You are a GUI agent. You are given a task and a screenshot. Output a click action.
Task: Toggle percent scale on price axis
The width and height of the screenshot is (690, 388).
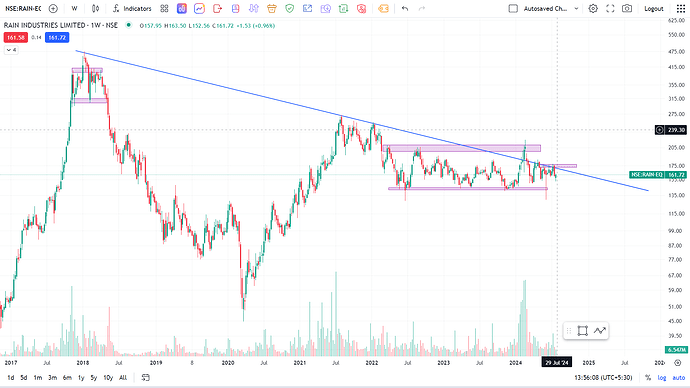coord(648,377)
